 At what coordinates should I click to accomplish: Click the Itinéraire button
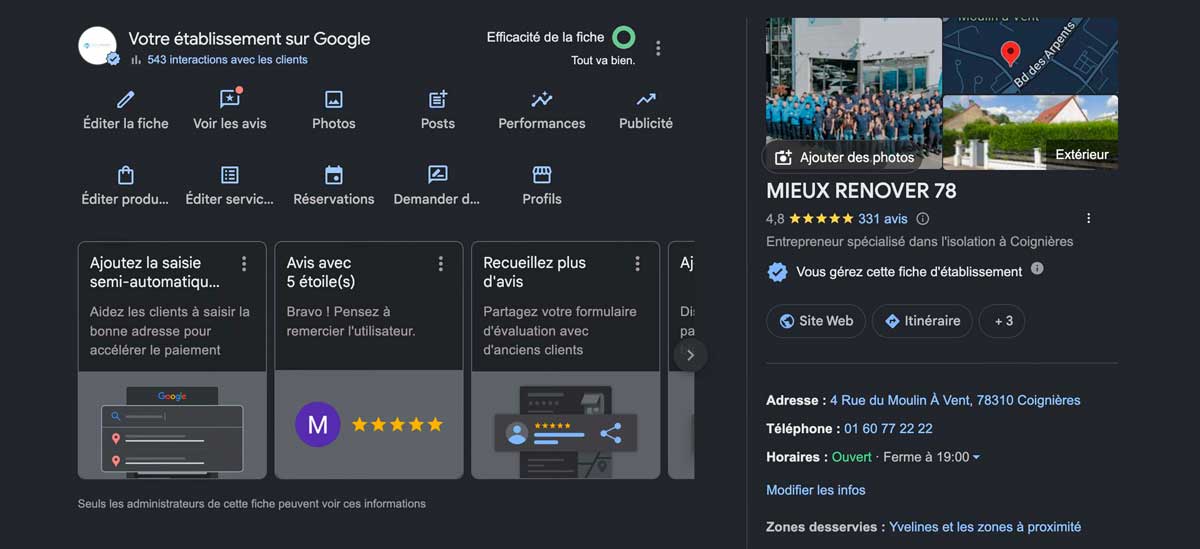[922, 321]
